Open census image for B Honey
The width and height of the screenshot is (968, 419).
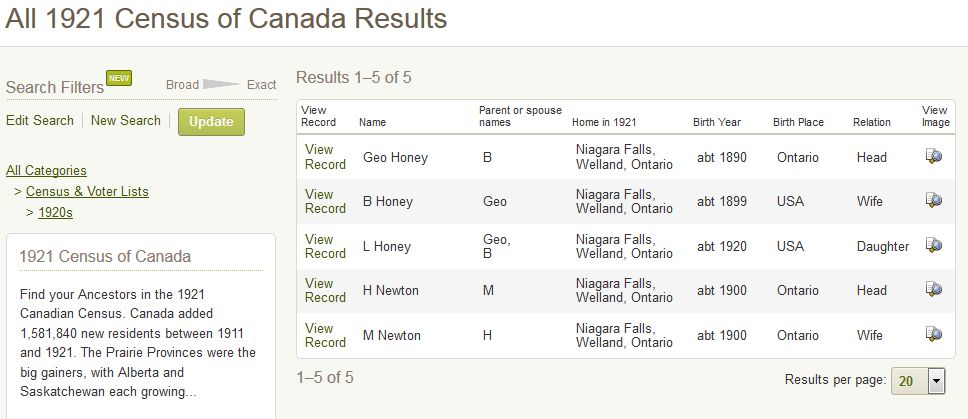click(933, 200)
